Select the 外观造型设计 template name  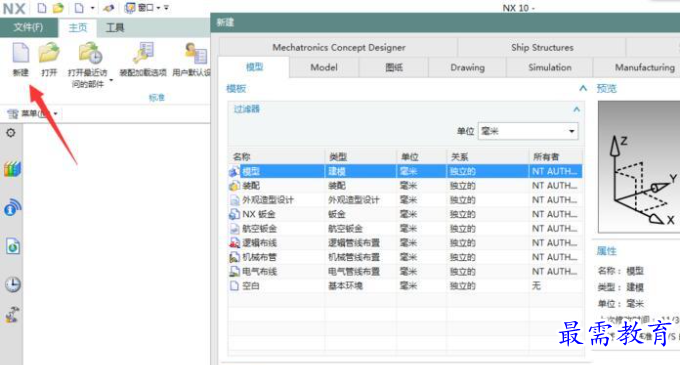coord(268,200)
